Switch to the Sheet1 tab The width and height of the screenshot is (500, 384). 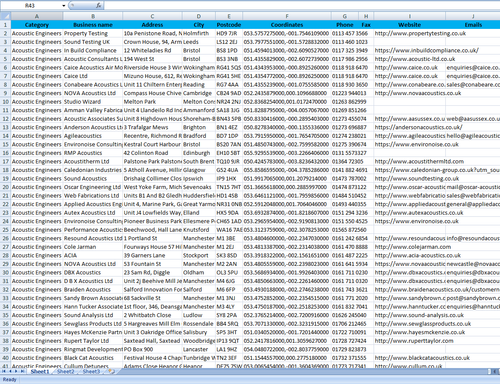coord(40,371)
